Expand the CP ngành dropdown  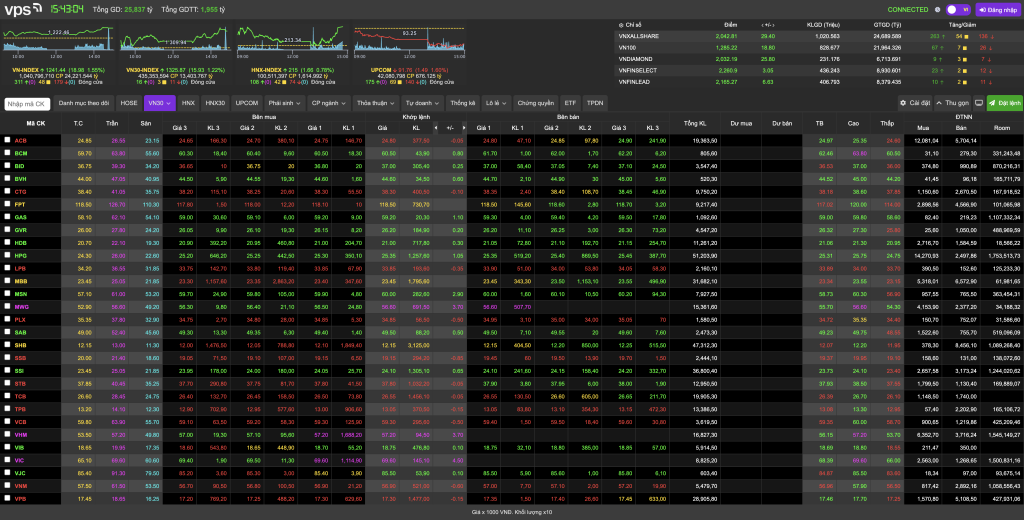pos(329,103)
